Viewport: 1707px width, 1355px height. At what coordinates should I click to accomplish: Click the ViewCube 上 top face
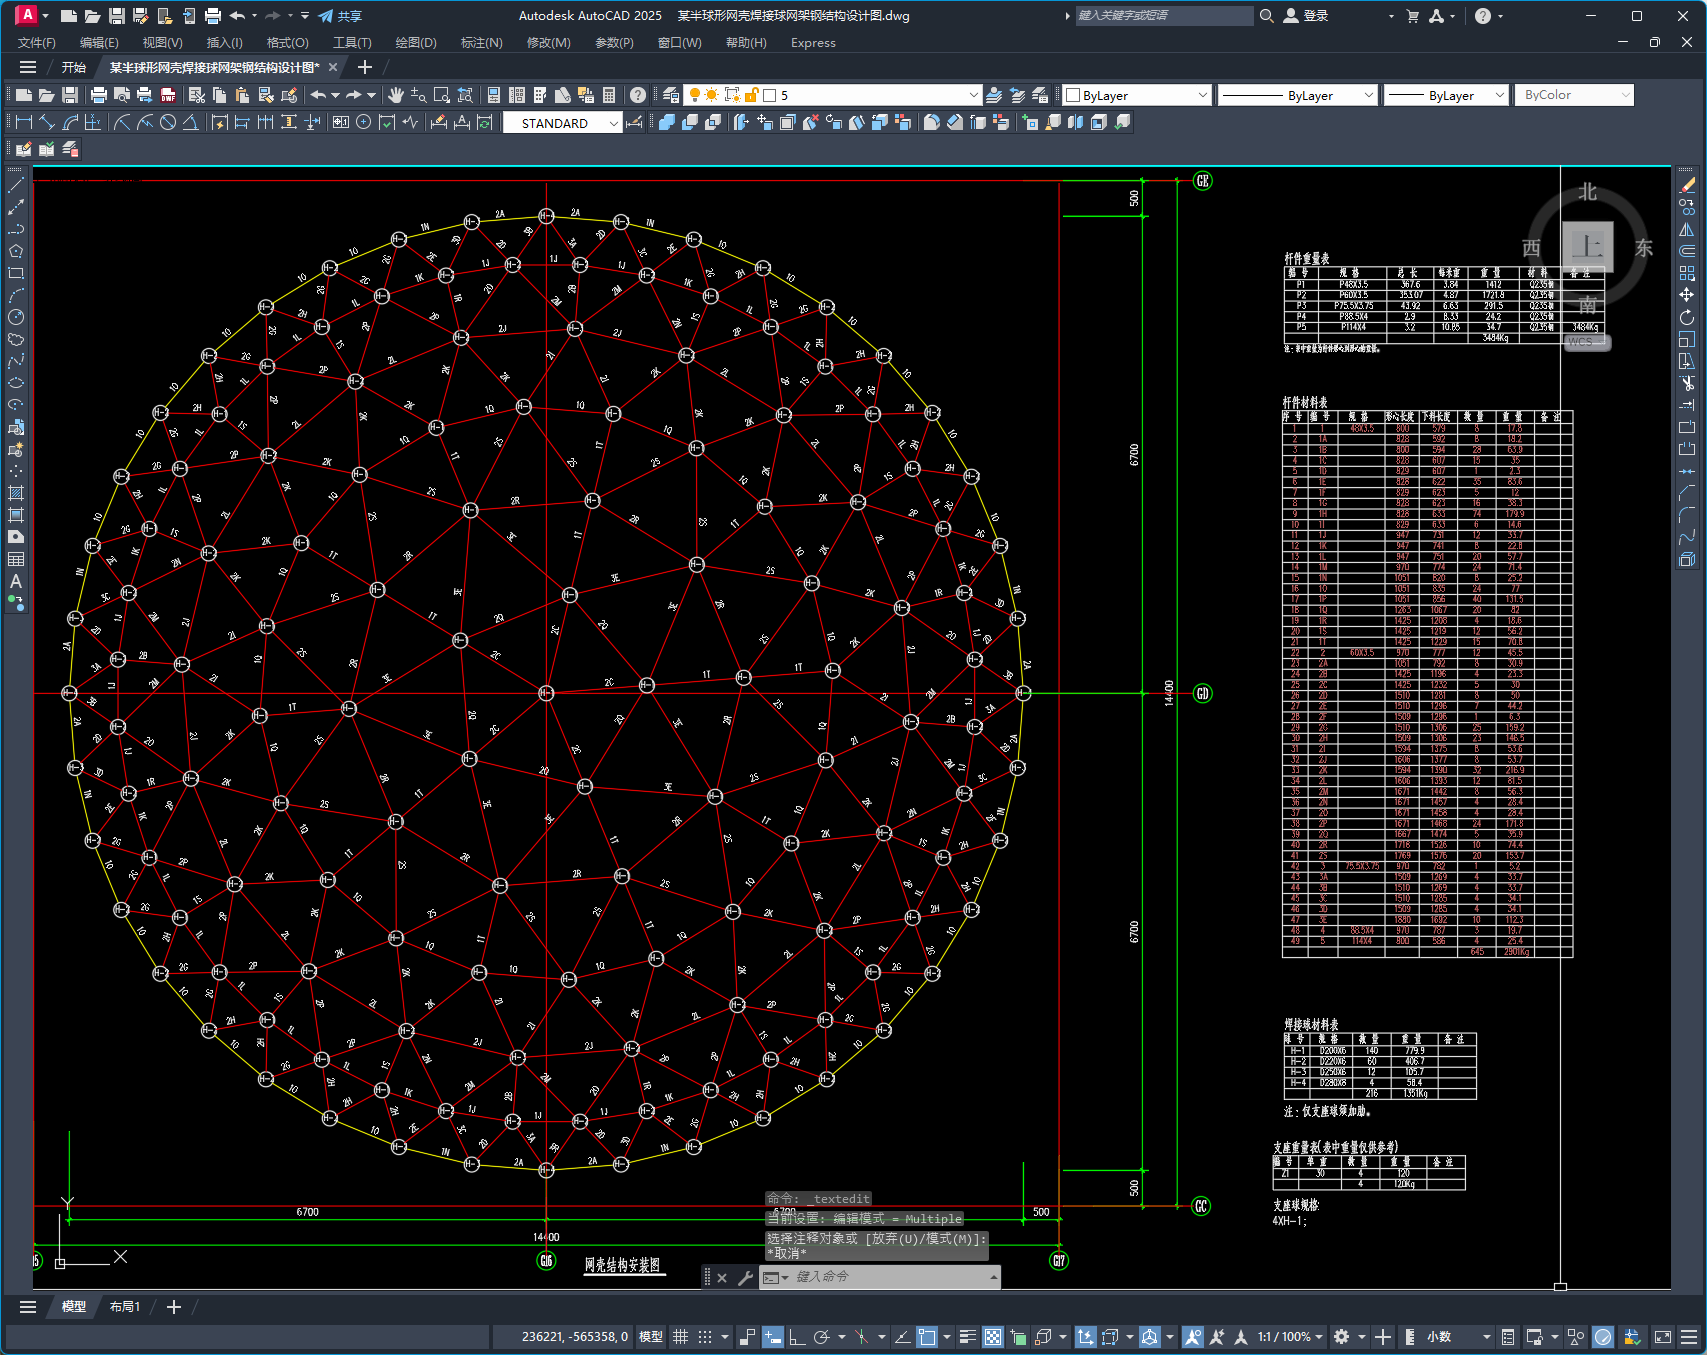pos(1587,246)
